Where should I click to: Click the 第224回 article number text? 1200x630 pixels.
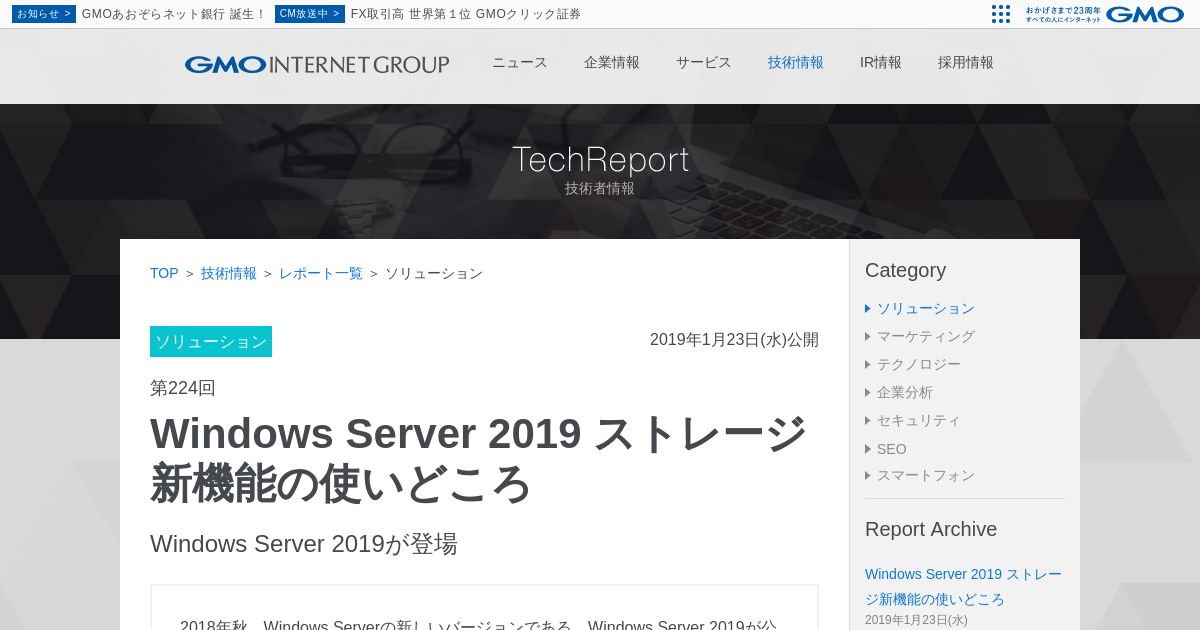point(183,388)
